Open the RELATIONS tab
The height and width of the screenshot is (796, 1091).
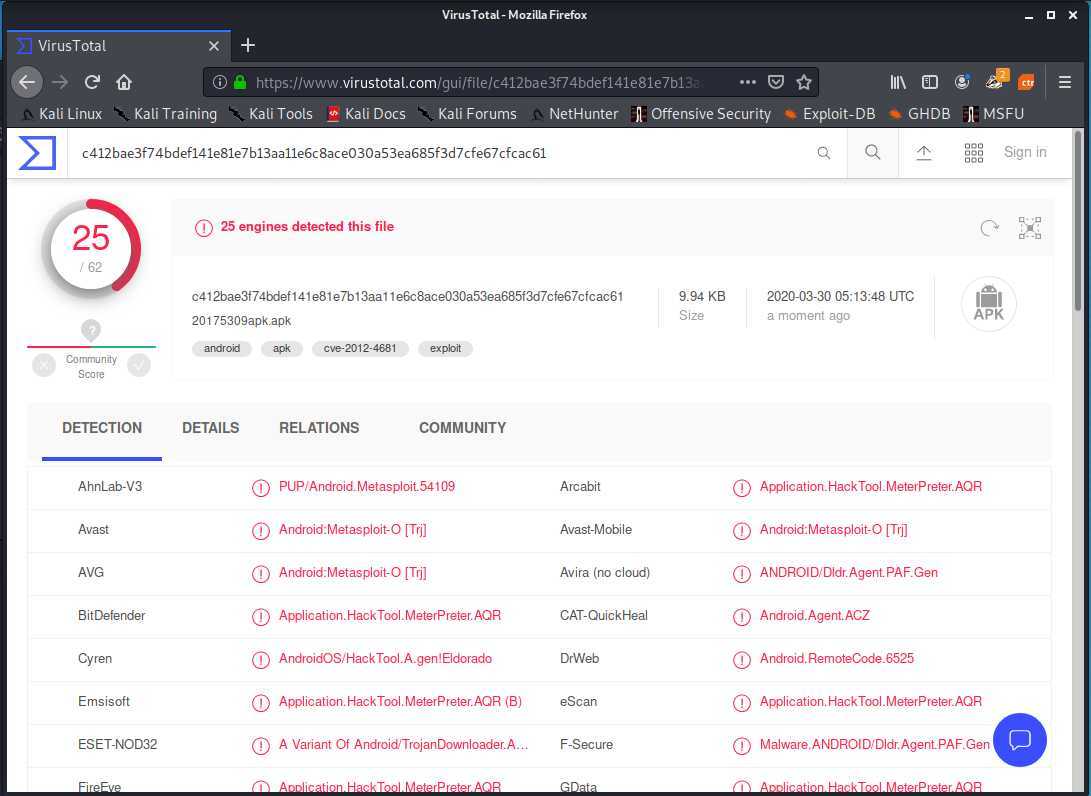coord(319,428)
